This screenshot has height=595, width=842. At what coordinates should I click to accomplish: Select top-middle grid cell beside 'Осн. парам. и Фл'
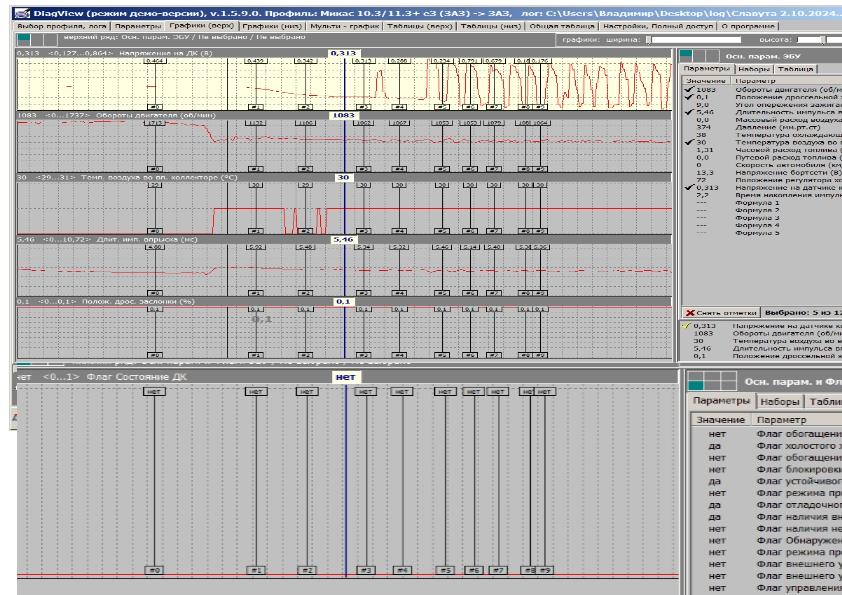[x=712, y=376]
